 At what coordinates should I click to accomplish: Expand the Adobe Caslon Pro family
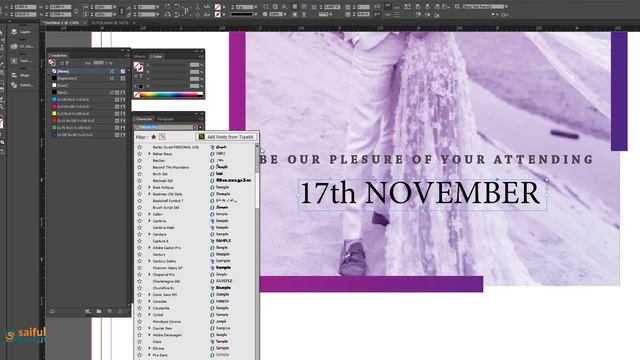149,248
